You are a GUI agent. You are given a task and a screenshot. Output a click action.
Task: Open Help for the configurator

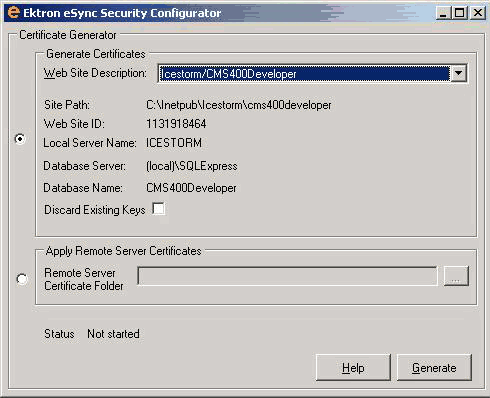pos(353,368)
